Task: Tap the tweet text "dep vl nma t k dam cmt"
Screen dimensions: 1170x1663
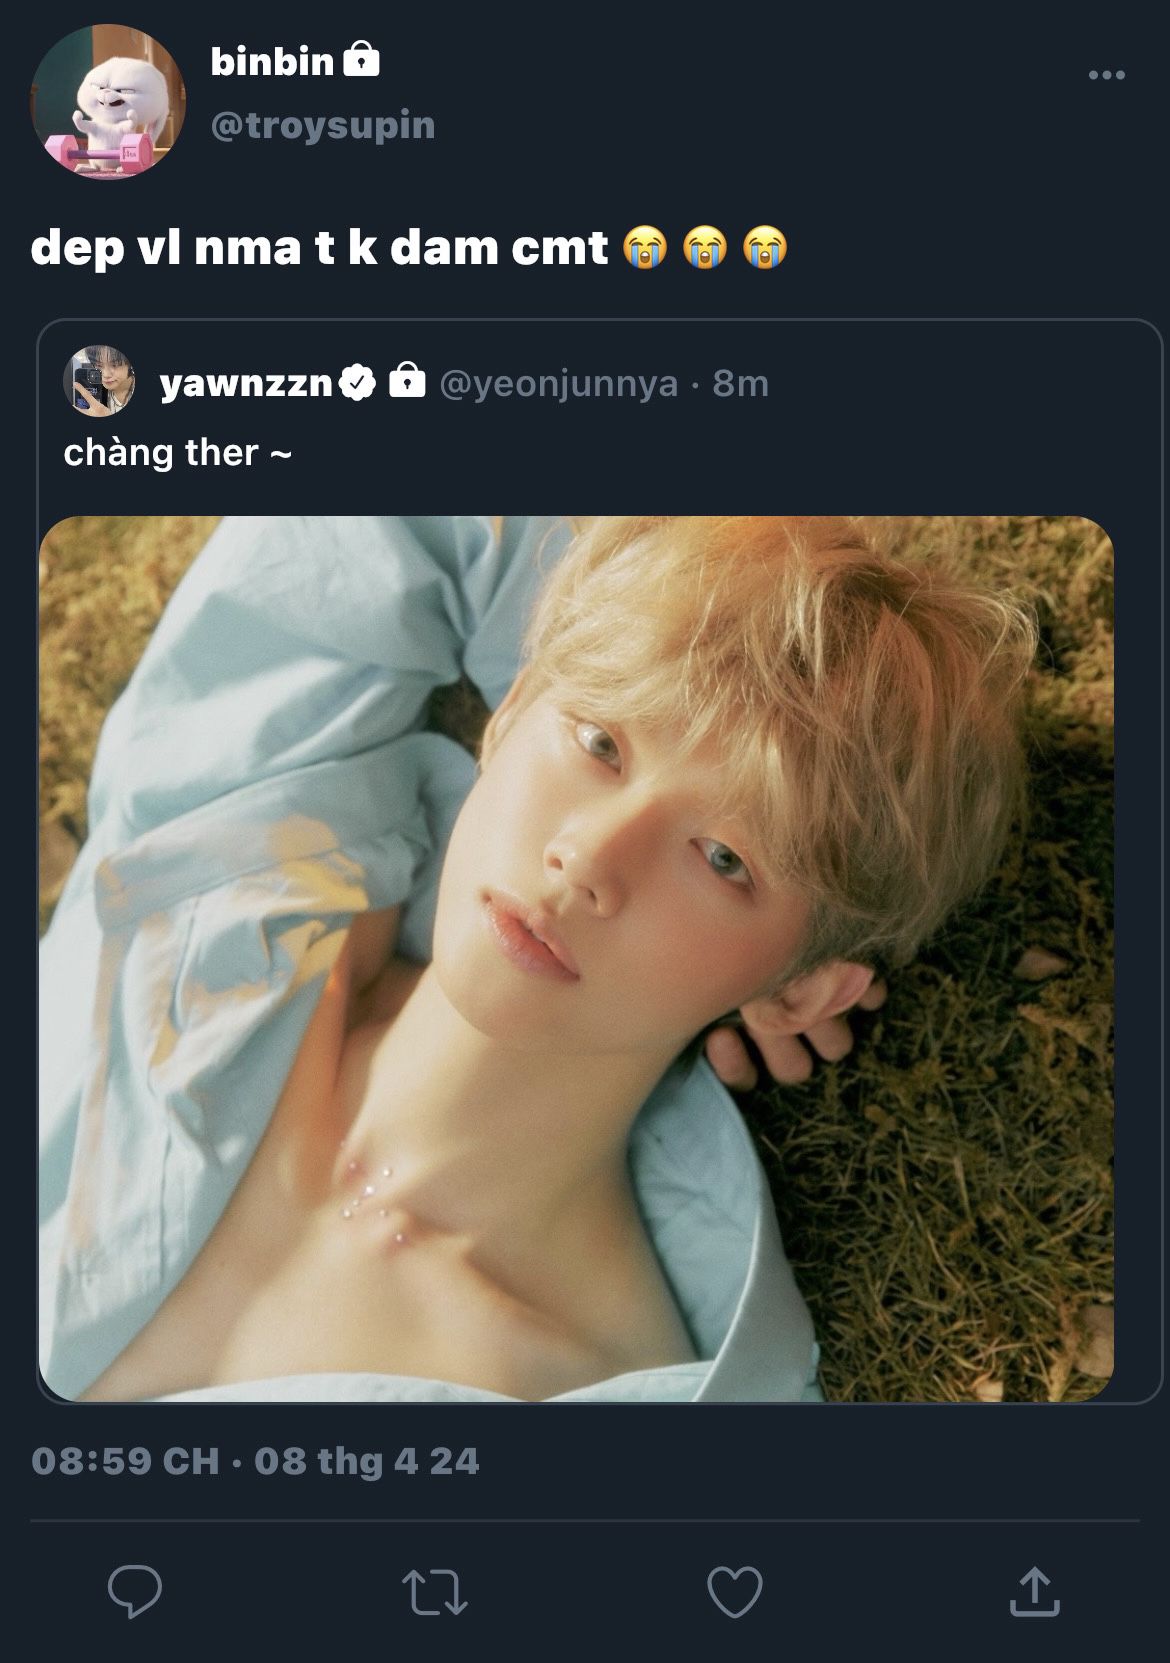Action: (319, 248)
